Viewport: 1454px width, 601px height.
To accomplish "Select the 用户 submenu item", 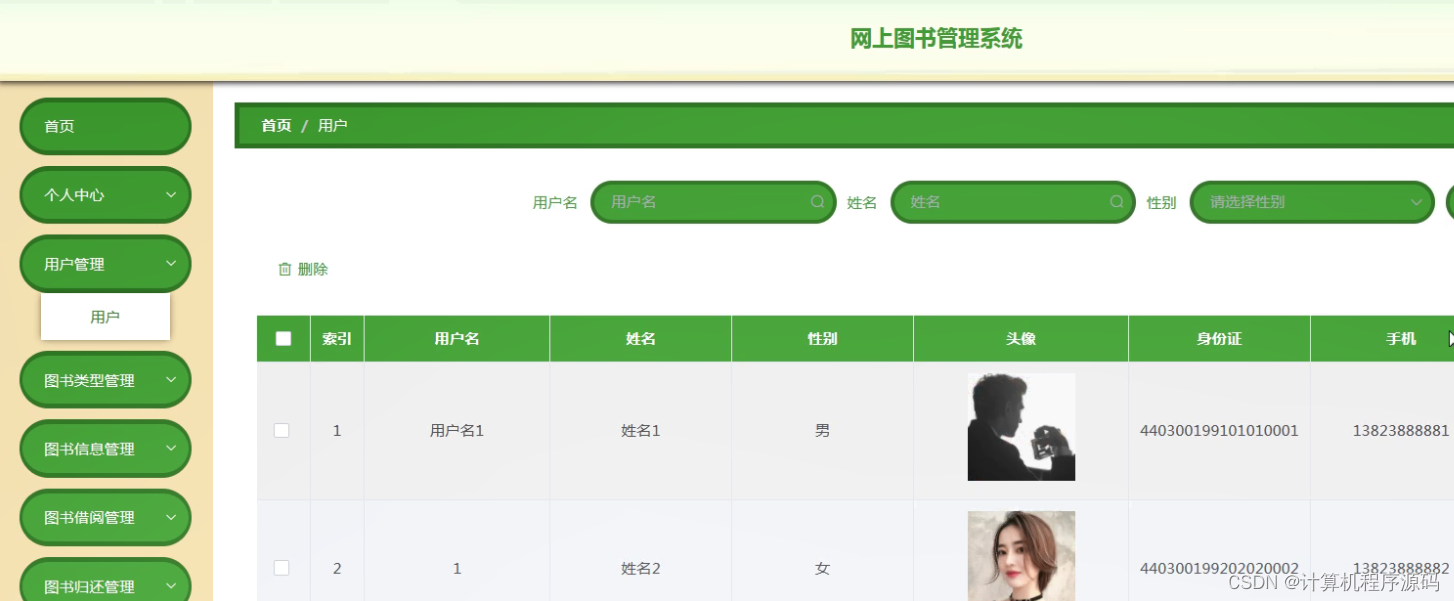I will click(x=105, y=316).
